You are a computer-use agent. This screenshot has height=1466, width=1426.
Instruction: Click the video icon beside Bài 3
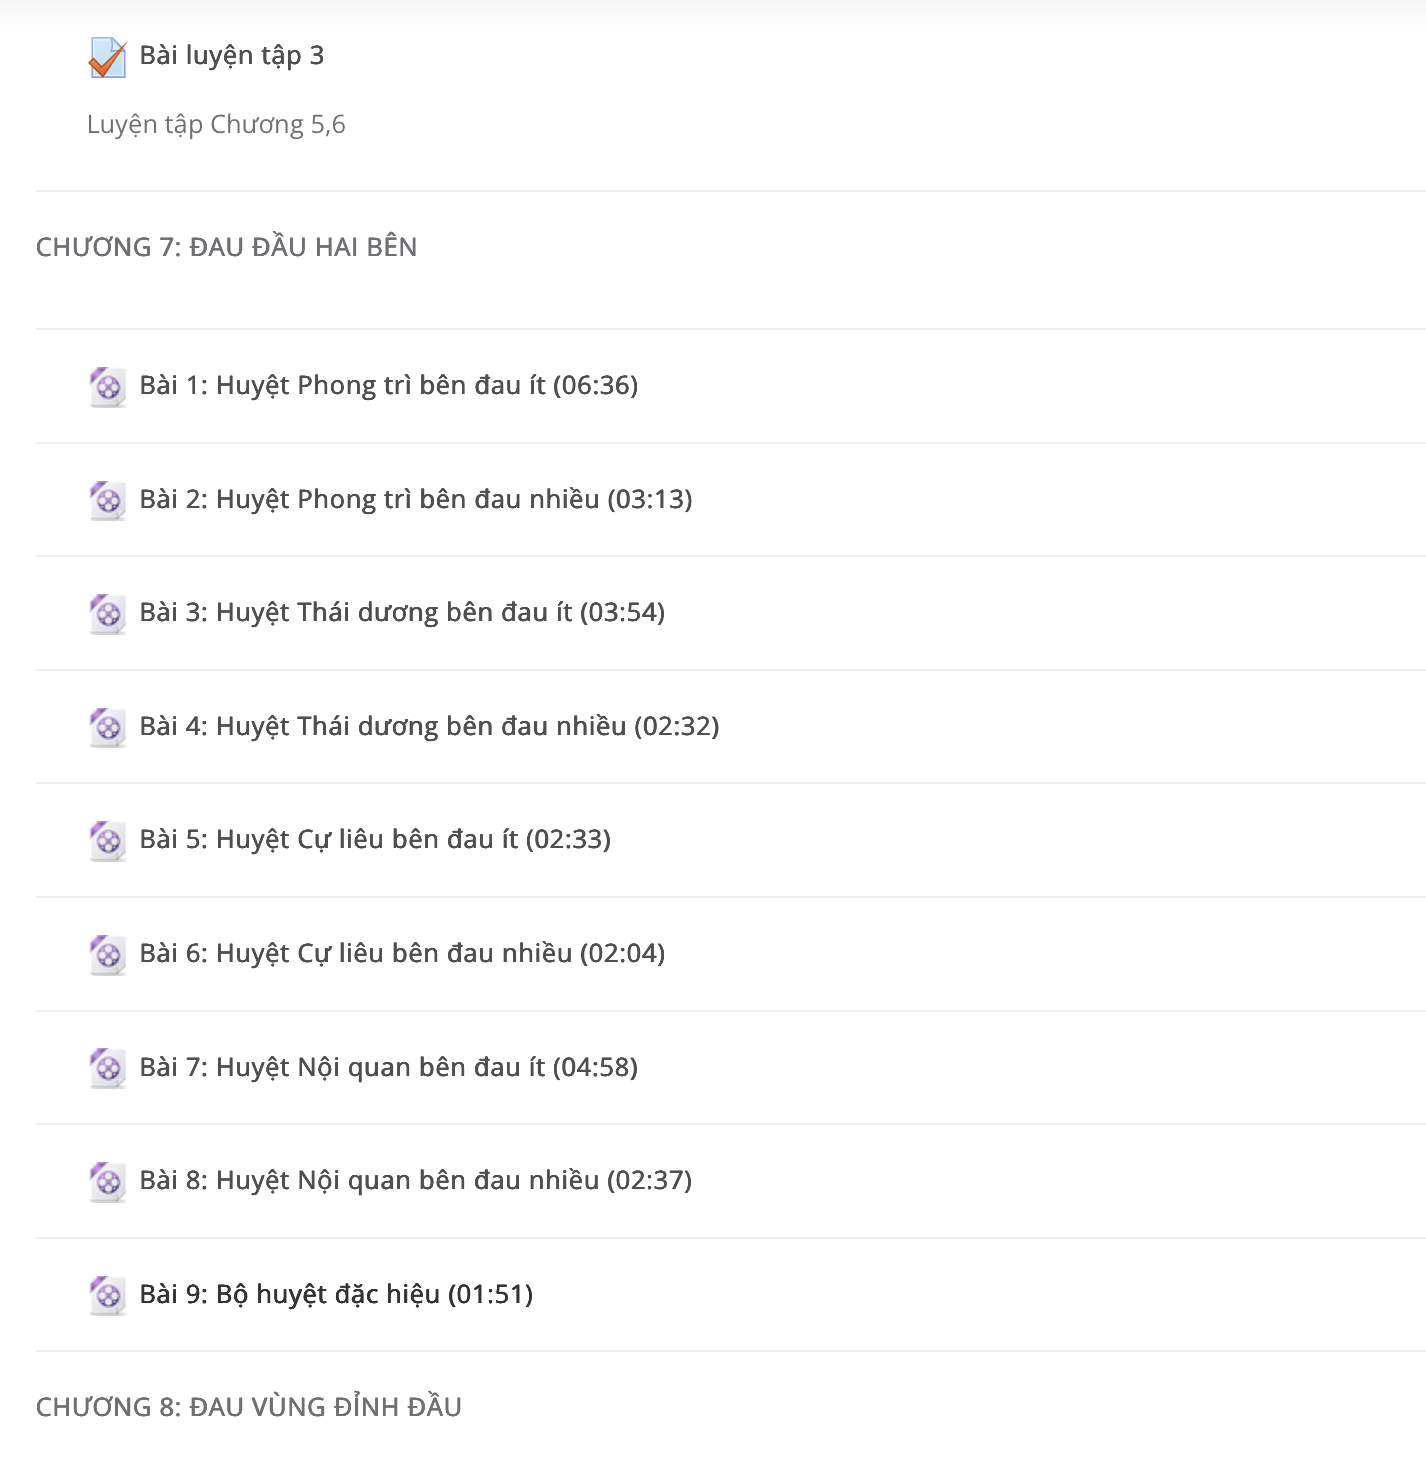(x=107, y=613)
